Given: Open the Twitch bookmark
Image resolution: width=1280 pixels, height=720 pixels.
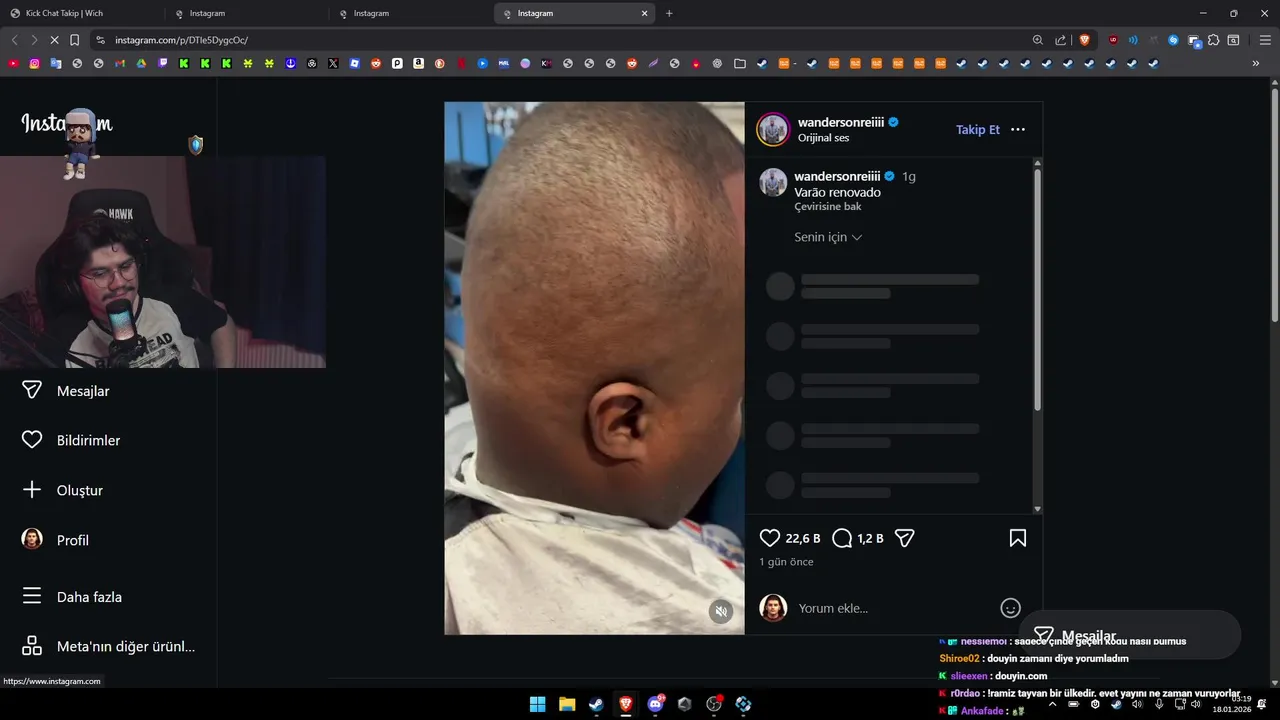Looking at the screenshot, I should (x=163, y=63).
